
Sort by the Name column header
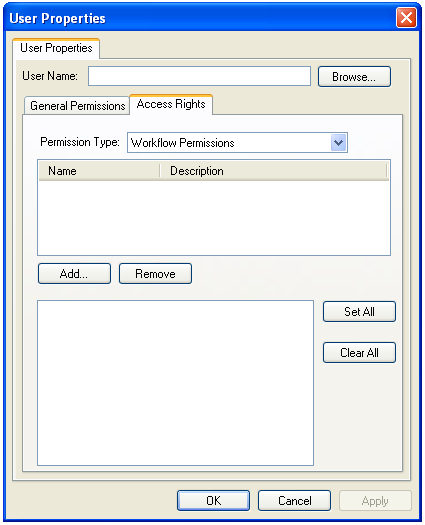point(99,171)
